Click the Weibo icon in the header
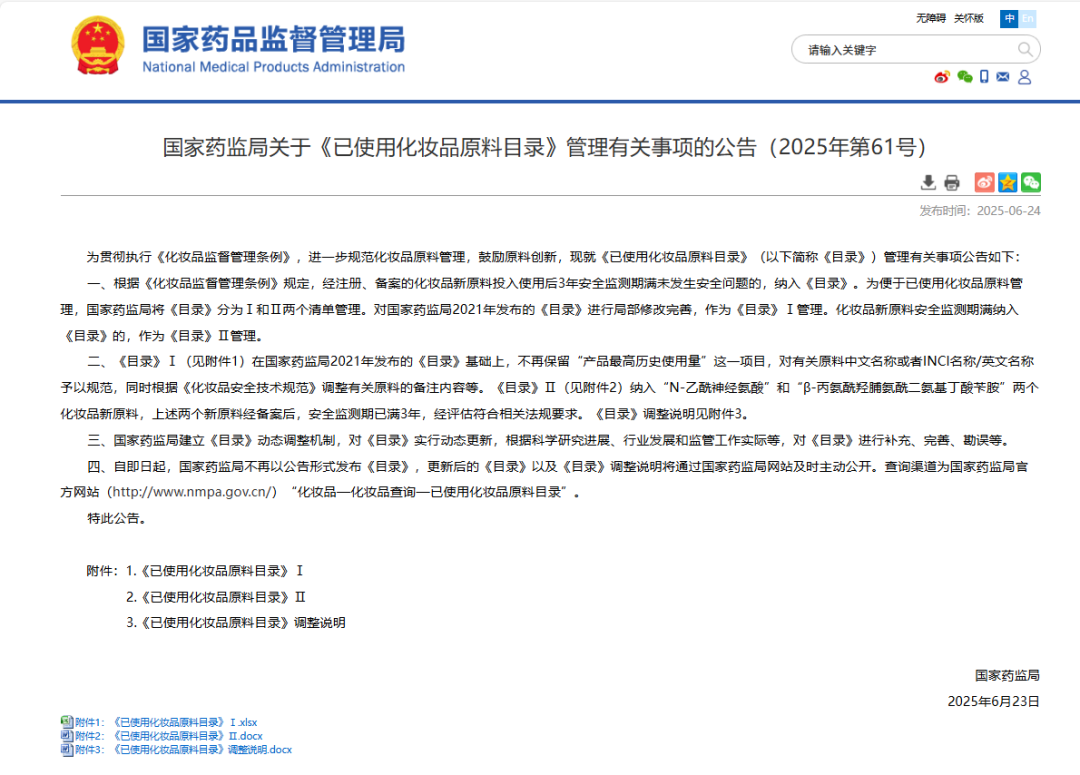 click(x=941, y=77)
